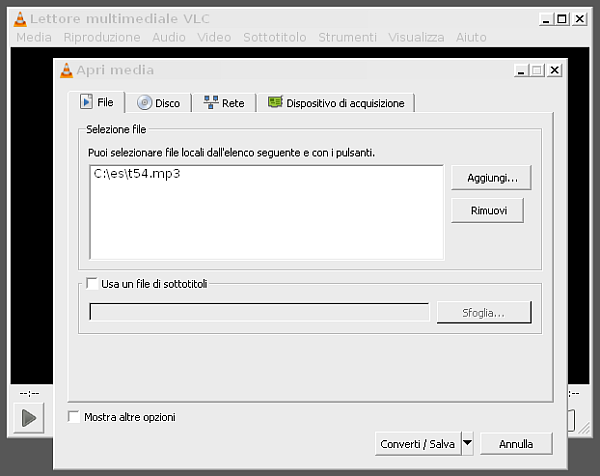The image size is (600, 476).
Task: Open the Strumenti menu
Action: click(347, 37)
